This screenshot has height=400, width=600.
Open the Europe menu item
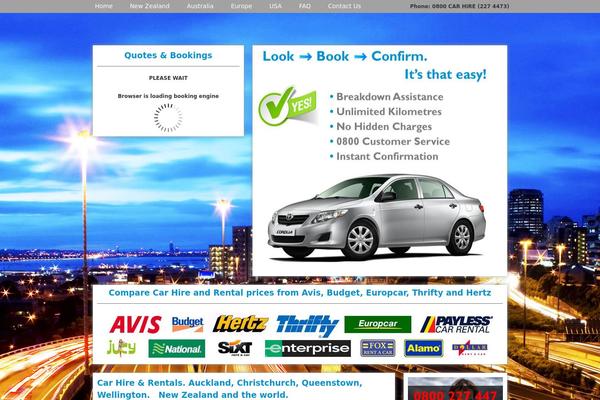point(241,6)
